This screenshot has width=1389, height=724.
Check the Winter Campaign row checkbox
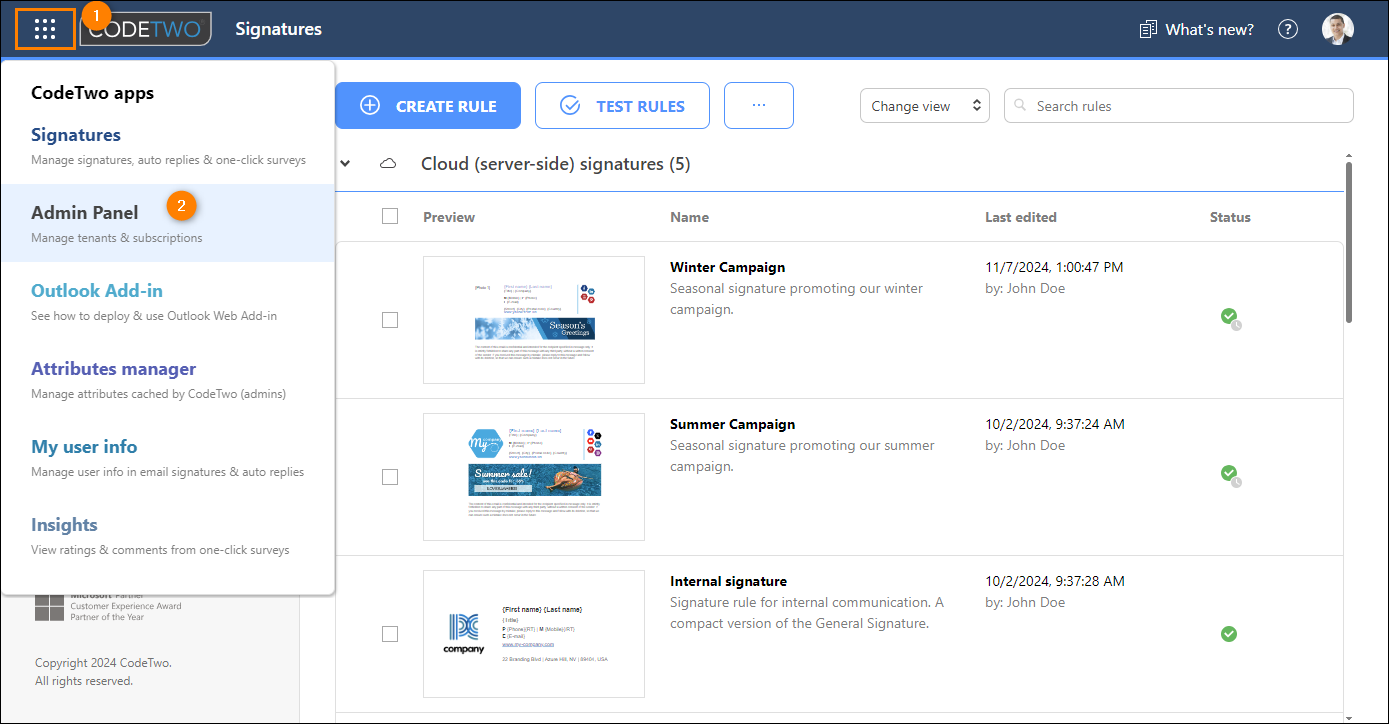click(x=390, y=320)
